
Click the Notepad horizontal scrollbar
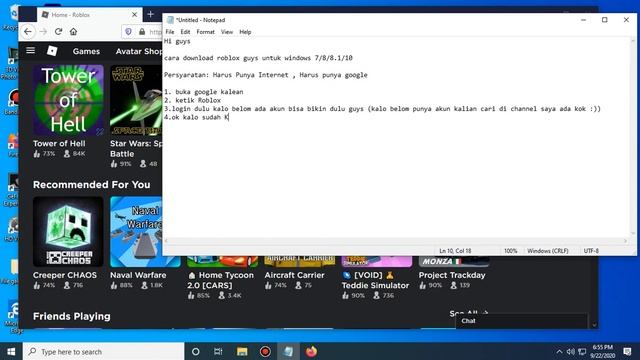pyautogui.click(x=396, y=241)
